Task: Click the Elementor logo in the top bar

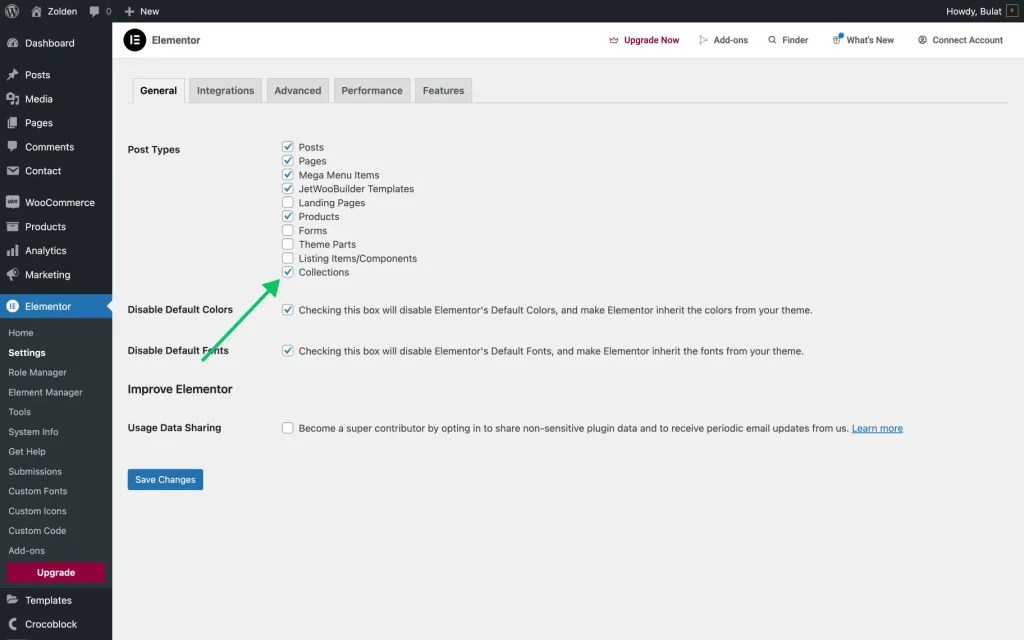Action: pyautogui.click(x=135, y=40)
